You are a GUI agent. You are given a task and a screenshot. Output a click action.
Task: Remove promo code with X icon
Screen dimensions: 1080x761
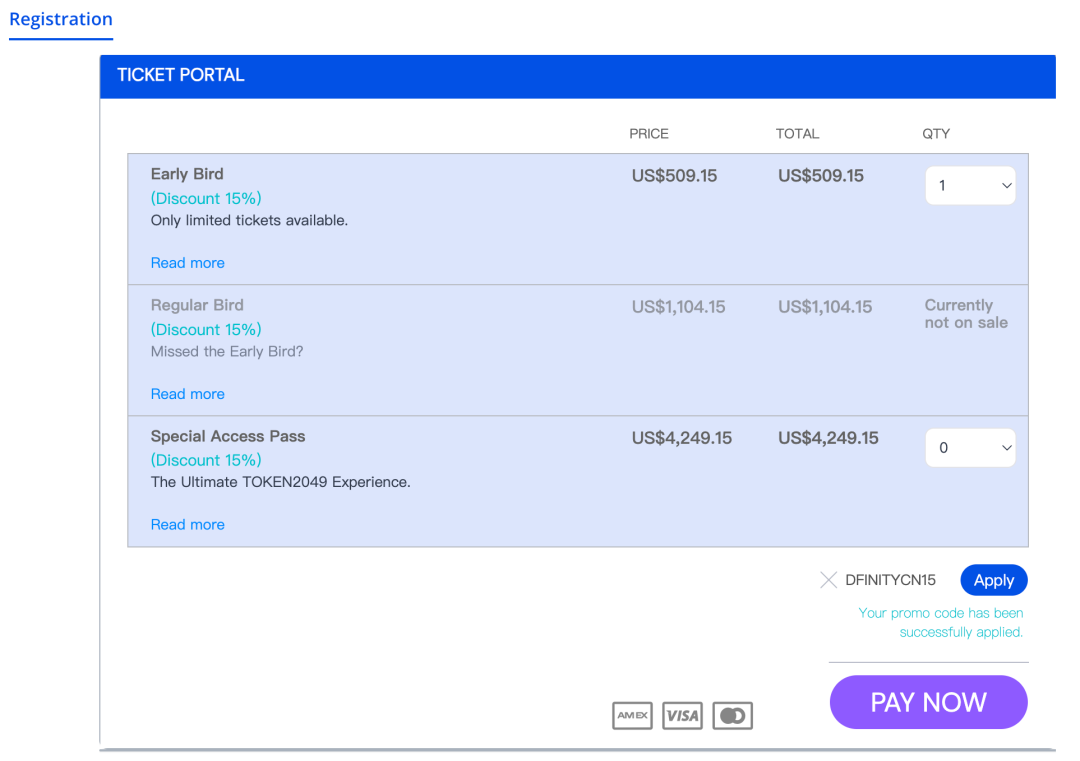point(829,580)
